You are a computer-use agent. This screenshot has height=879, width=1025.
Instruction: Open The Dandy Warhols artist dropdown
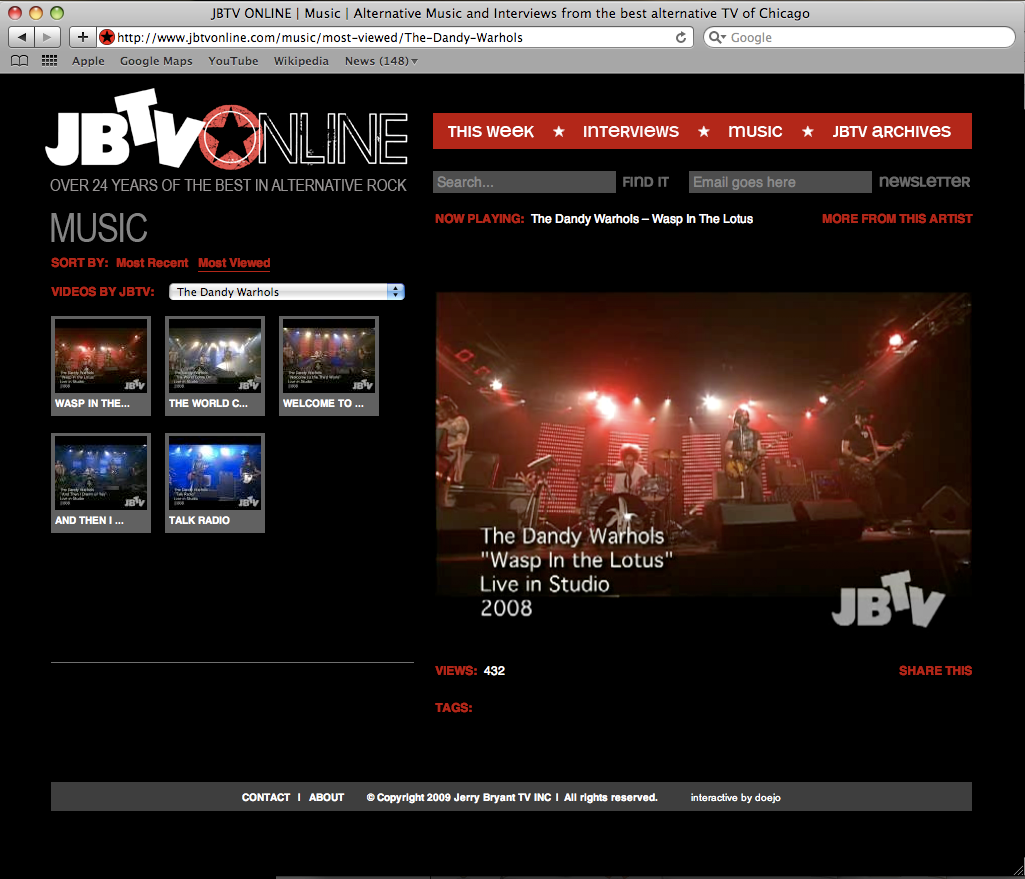286,291
